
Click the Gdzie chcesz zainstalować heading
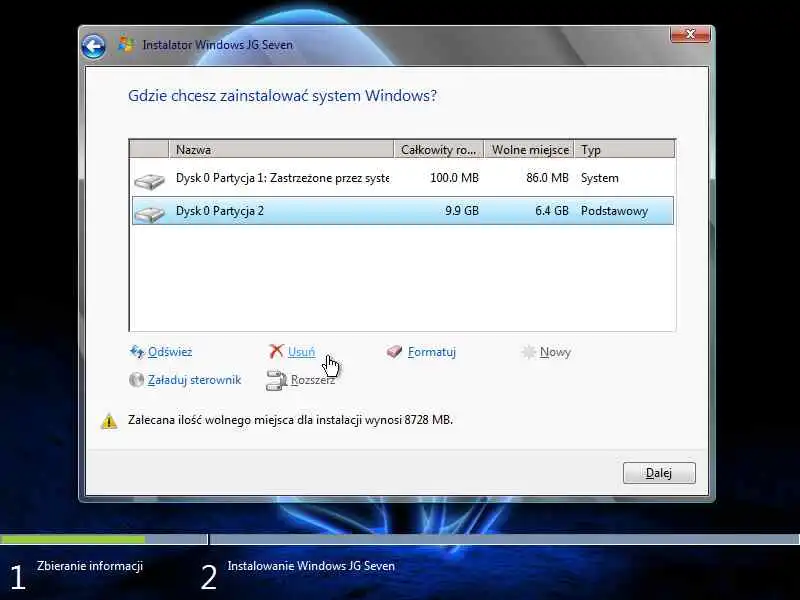pos(282,96)
